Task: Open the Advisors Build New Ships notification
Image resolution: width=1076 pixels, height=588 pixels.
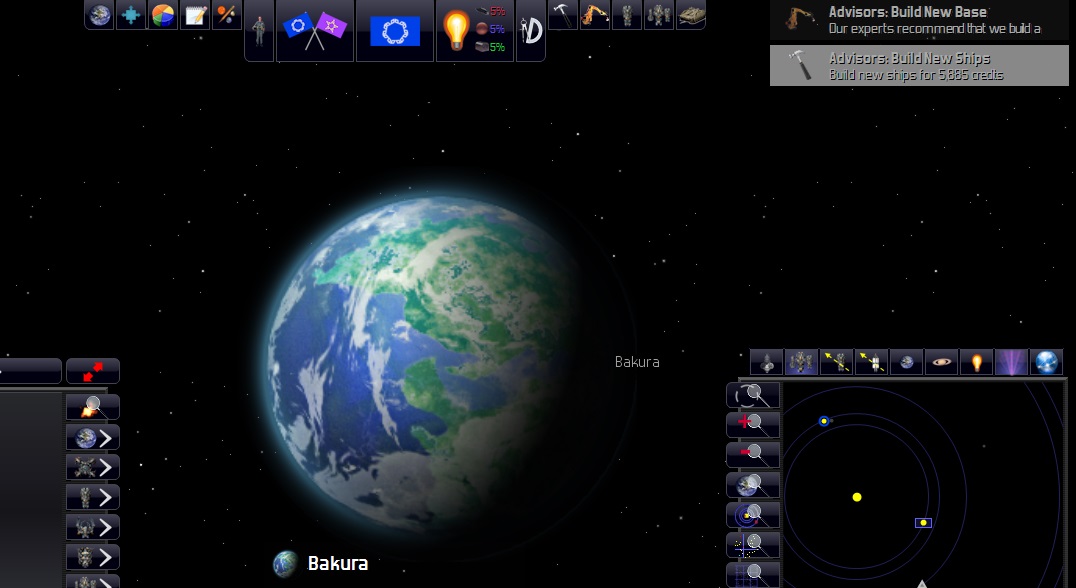Action: pyautogui.click(x=919, y=66)
